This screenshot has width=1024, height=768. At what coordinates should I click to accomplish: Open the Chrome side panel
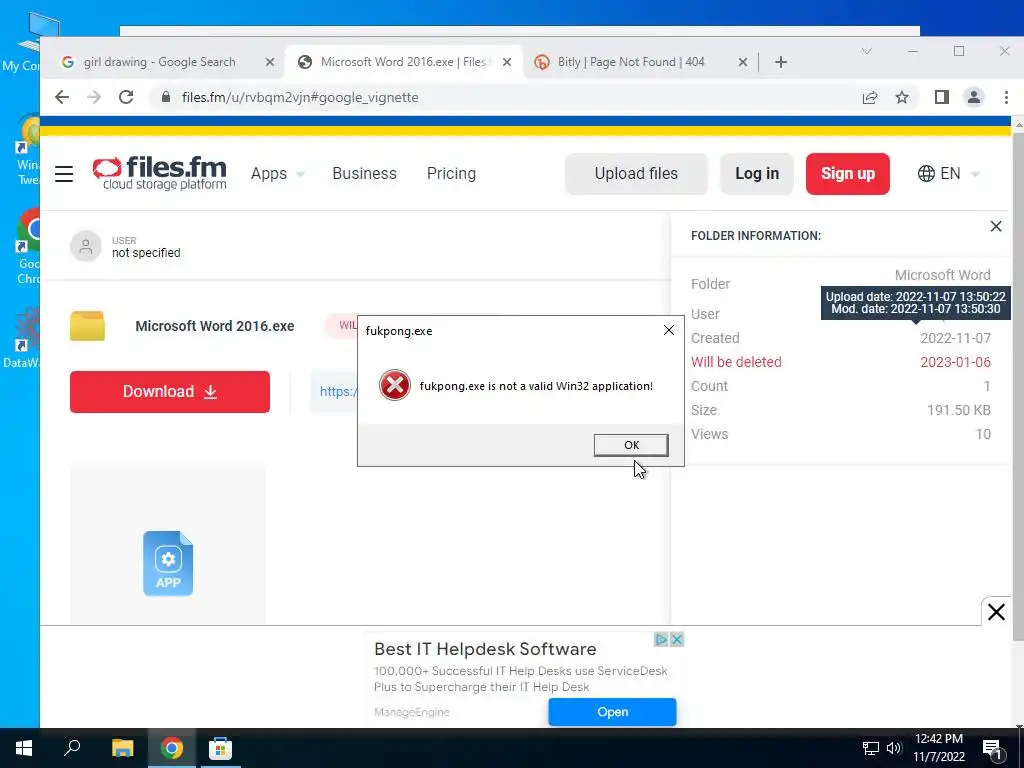[941, 97]
